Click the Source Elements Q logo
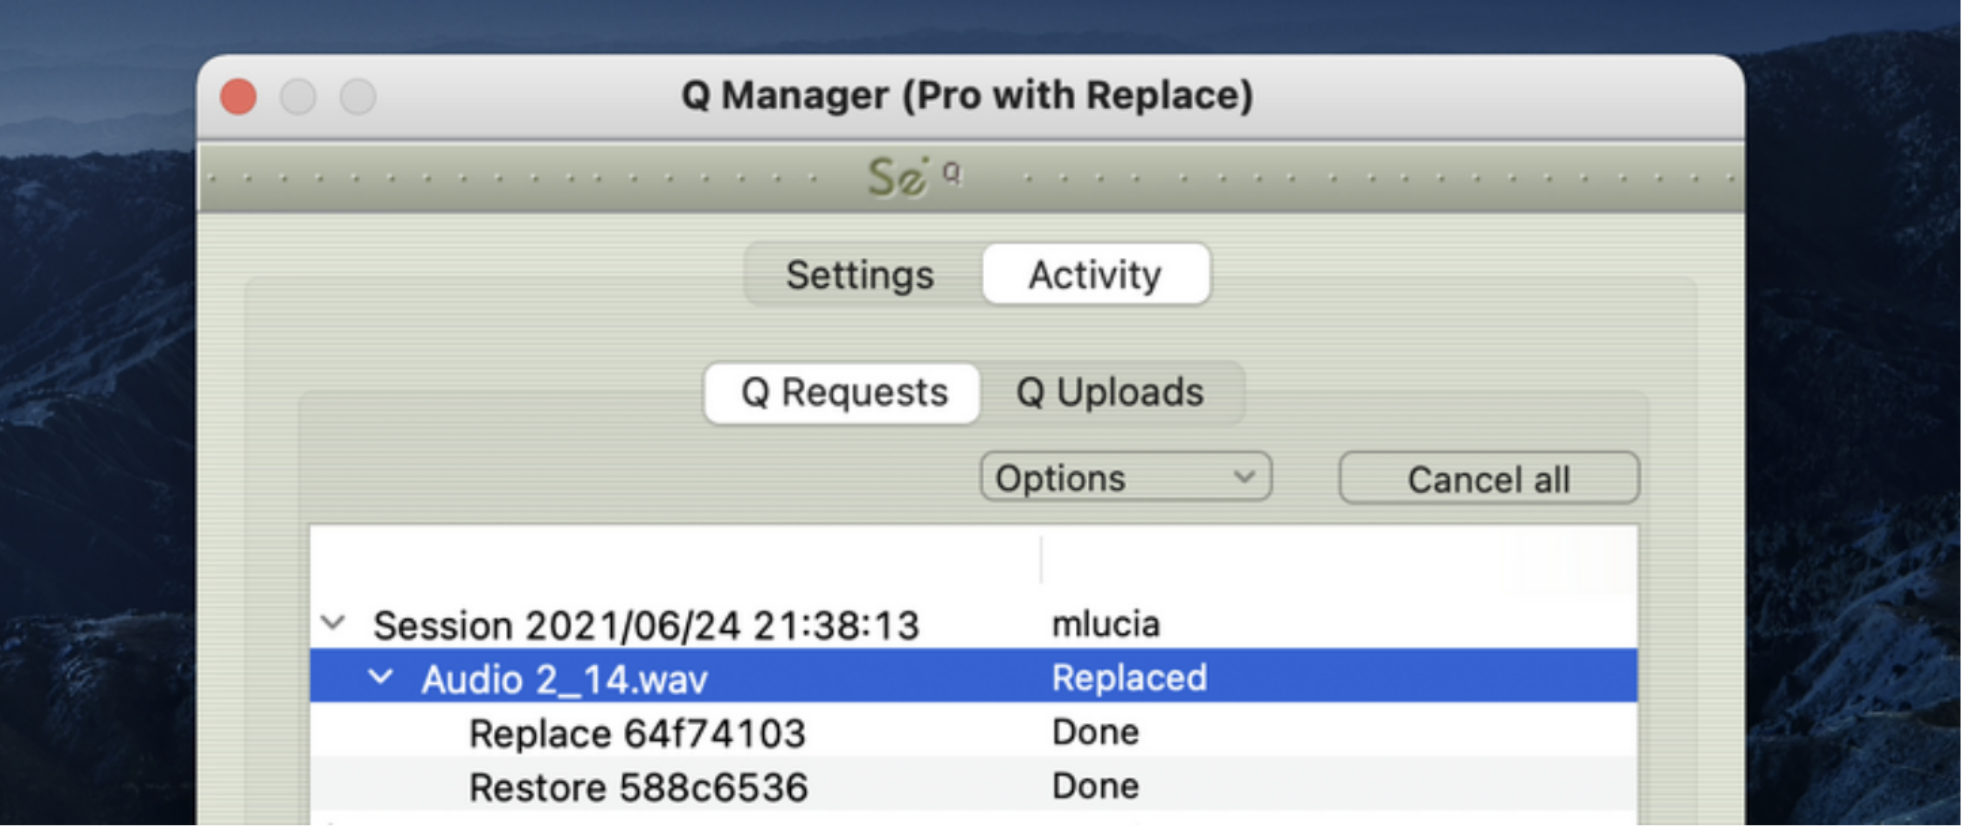This screenshot has height=826, width=1962. click(x=914, y=177)
